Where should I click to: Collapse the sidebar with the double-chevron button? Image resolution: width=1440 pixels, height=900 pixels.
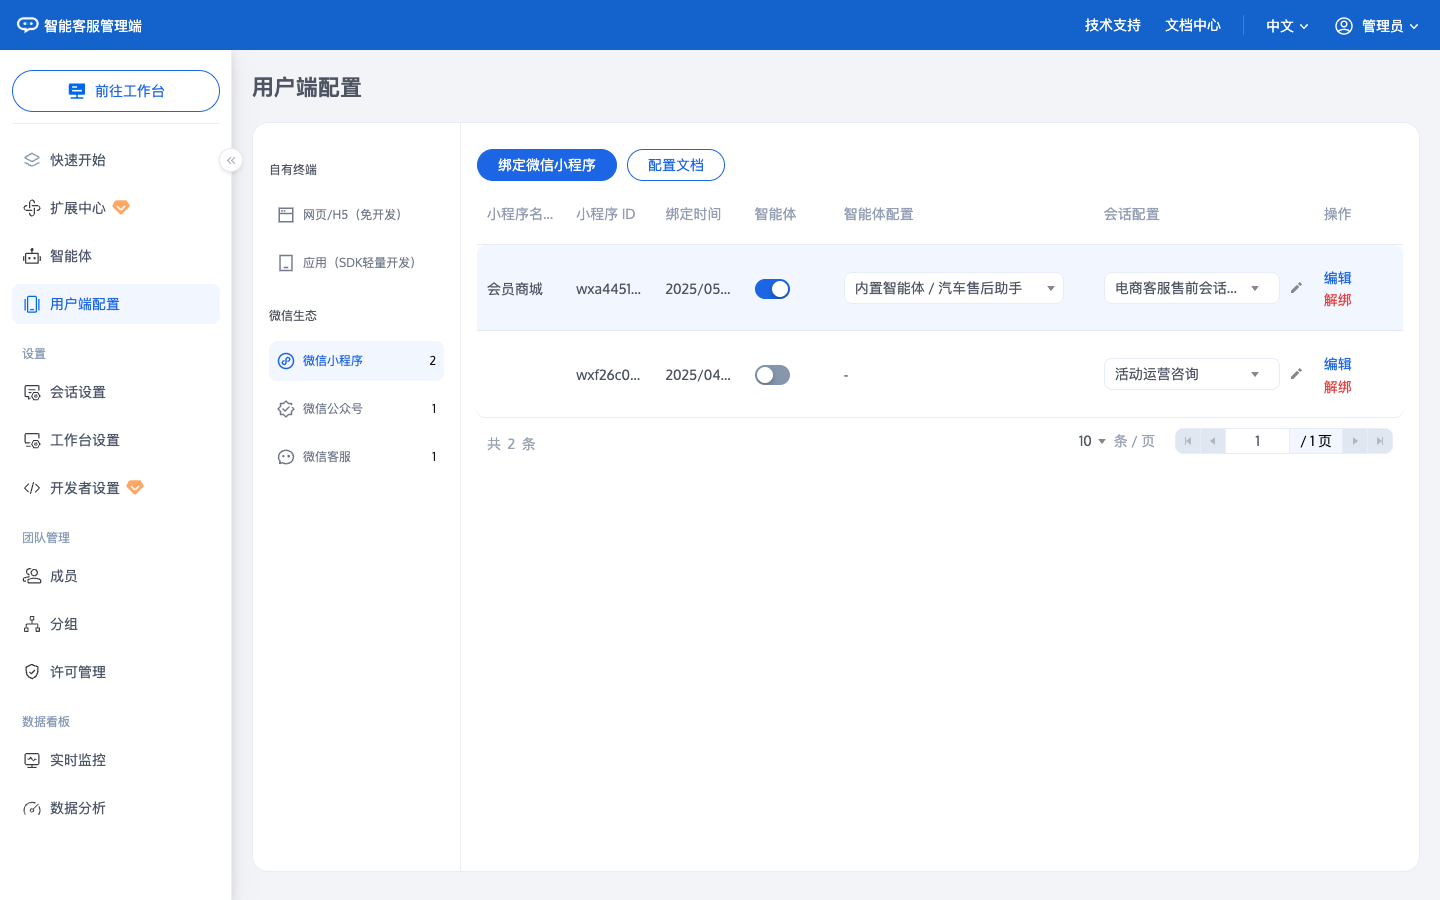click(x=231, y=160)
